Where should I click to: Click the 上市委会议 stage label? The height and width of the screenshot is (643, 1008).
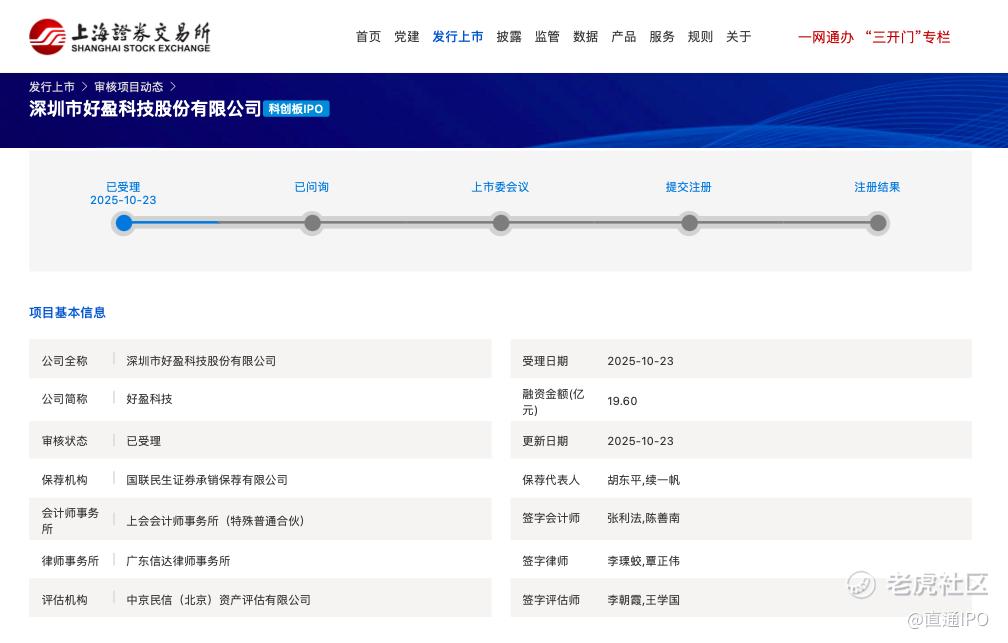click(500, 186)
